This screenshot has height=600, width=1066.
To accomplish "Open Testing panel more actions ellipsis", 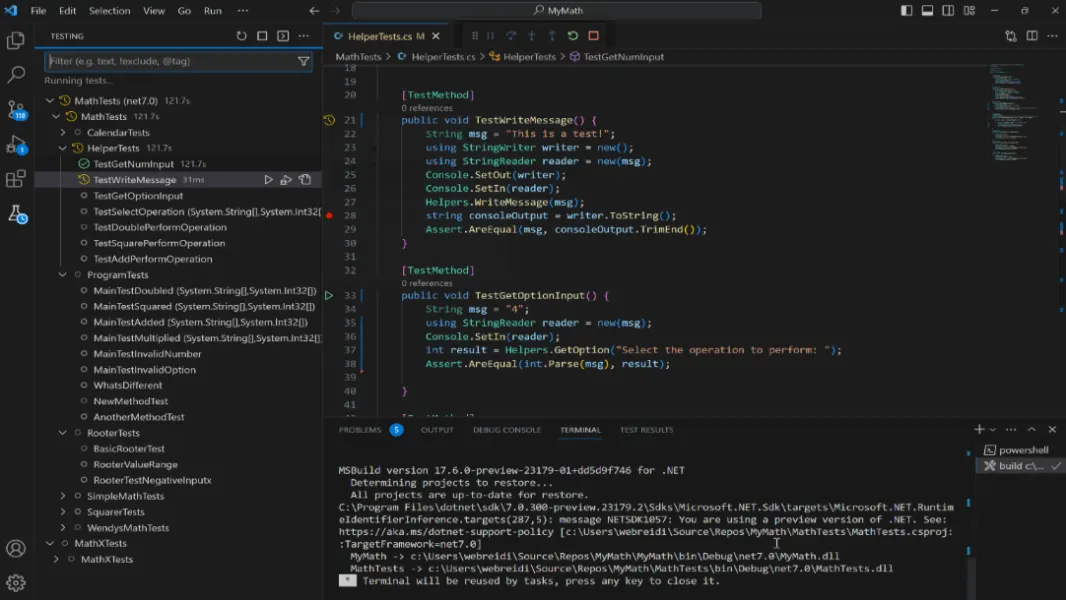I will [x=303, y=36].
